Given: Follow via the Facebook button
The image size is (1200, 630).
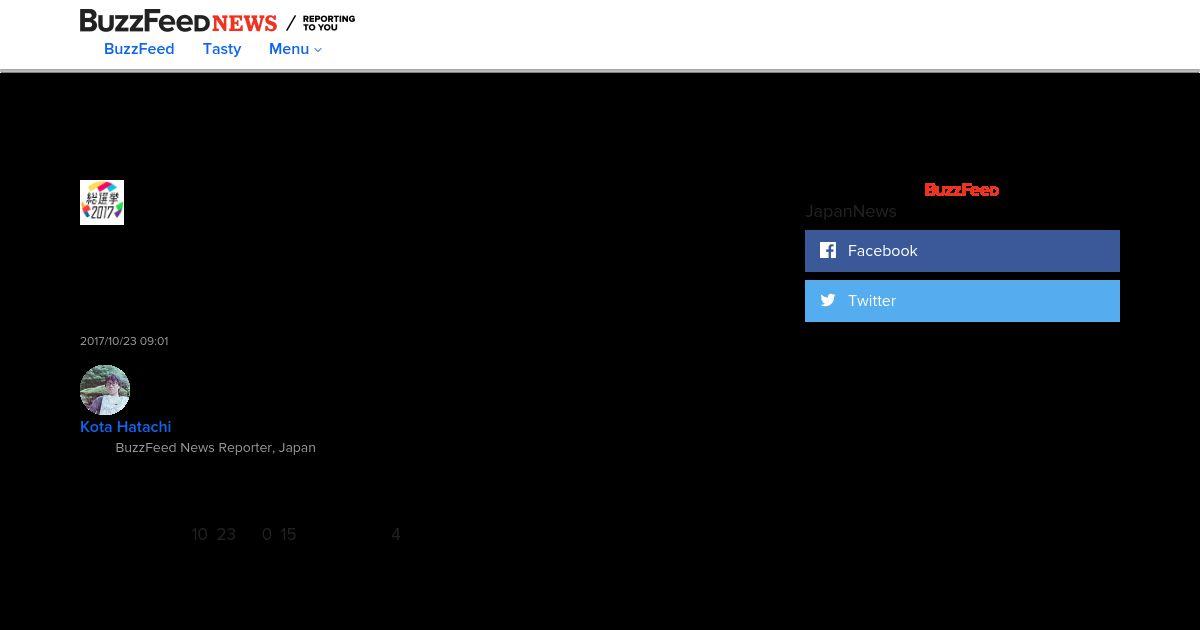Looking at the screenshot, I should [962, 251].
